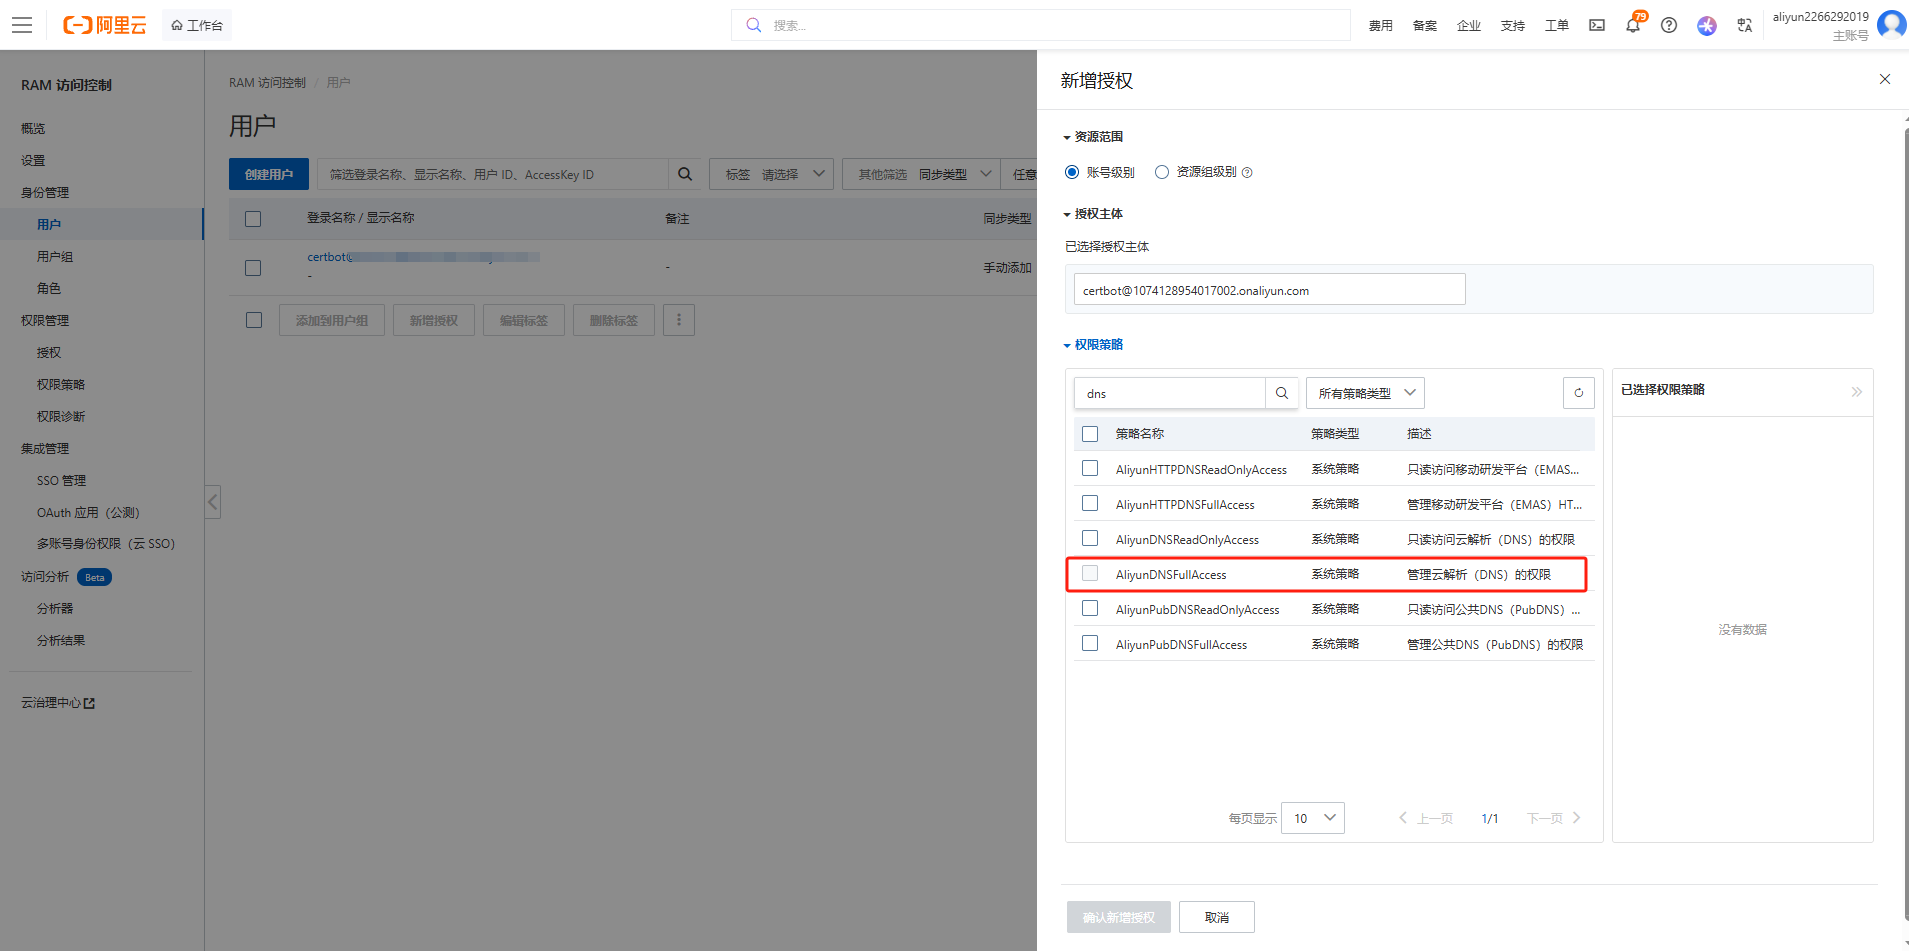Search users with the magnifier button
1909x951 pixels.
[685, 174]
